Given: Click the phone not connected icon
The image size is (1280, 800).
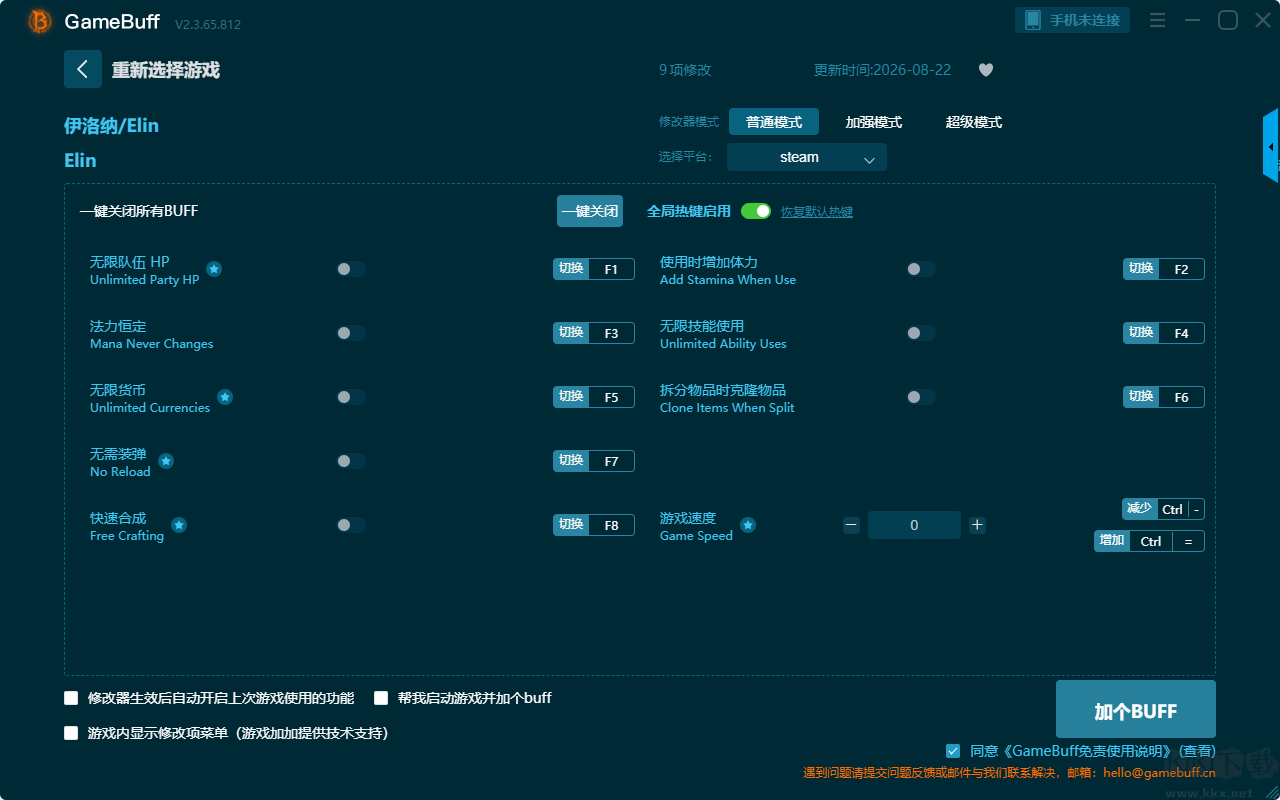Looking at the screenshot, I should pyautogui.click(x=1033, y=20).
